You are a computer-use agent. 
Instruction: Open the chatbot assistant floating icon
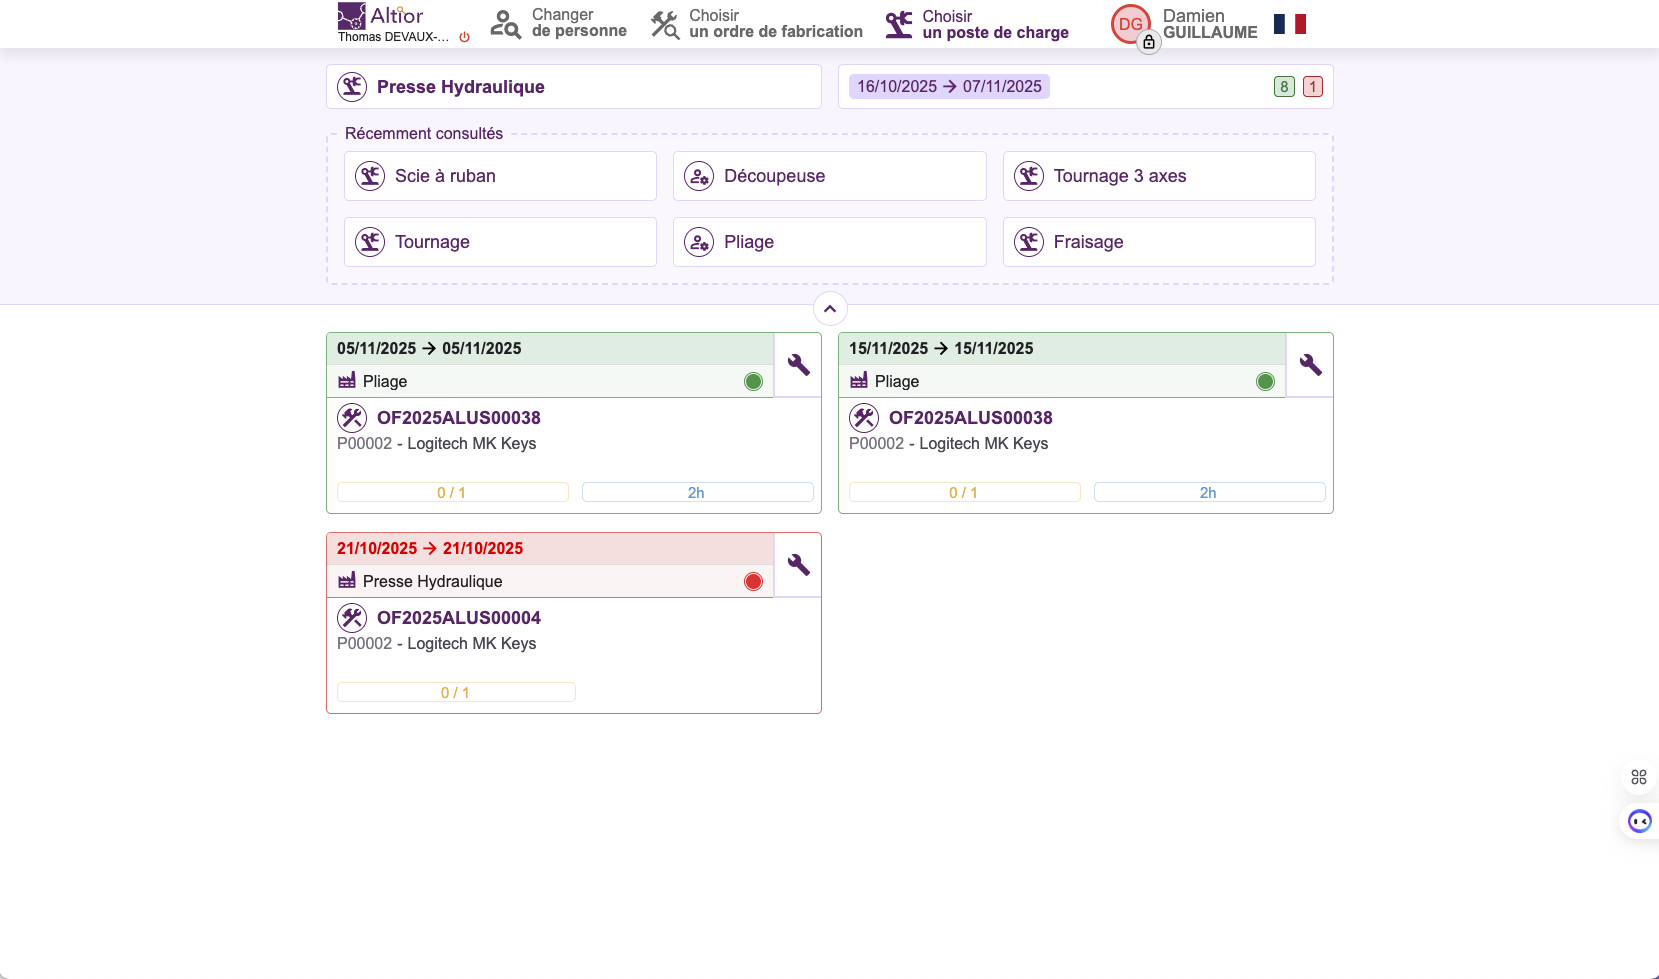(1640, 821)
